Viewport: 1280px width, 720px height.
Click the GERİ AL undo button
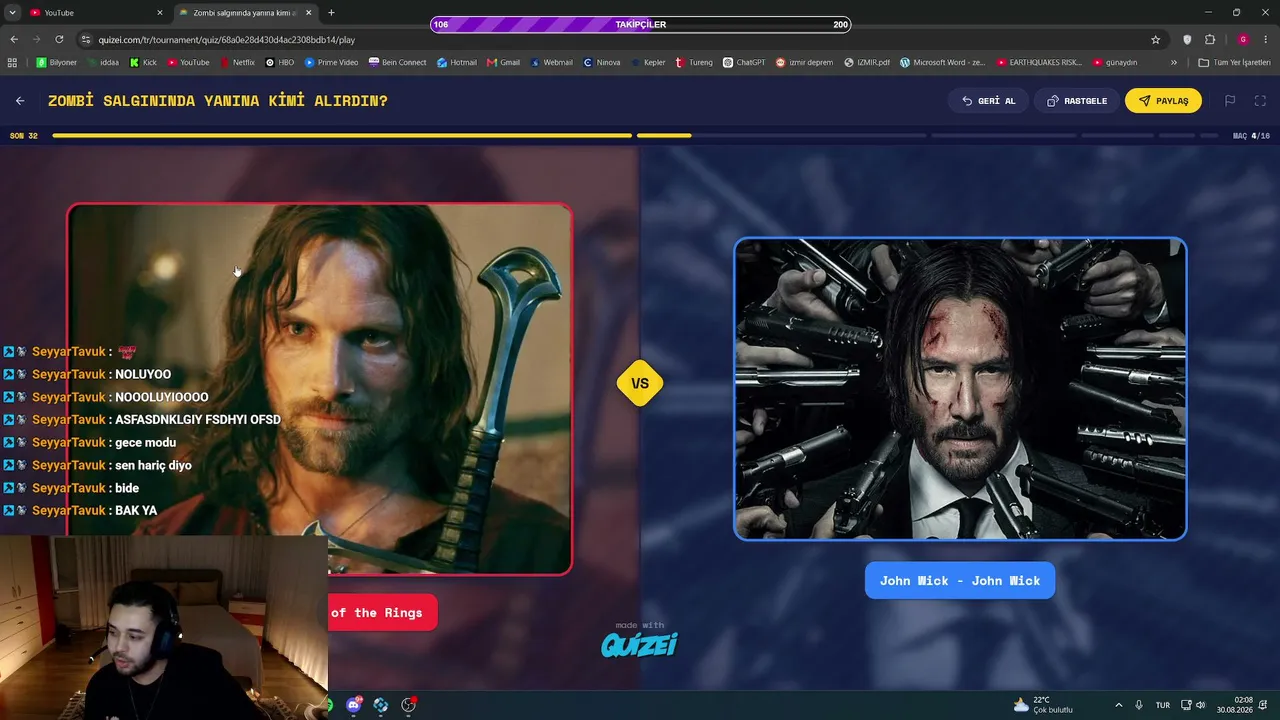(x=989, y=101)
